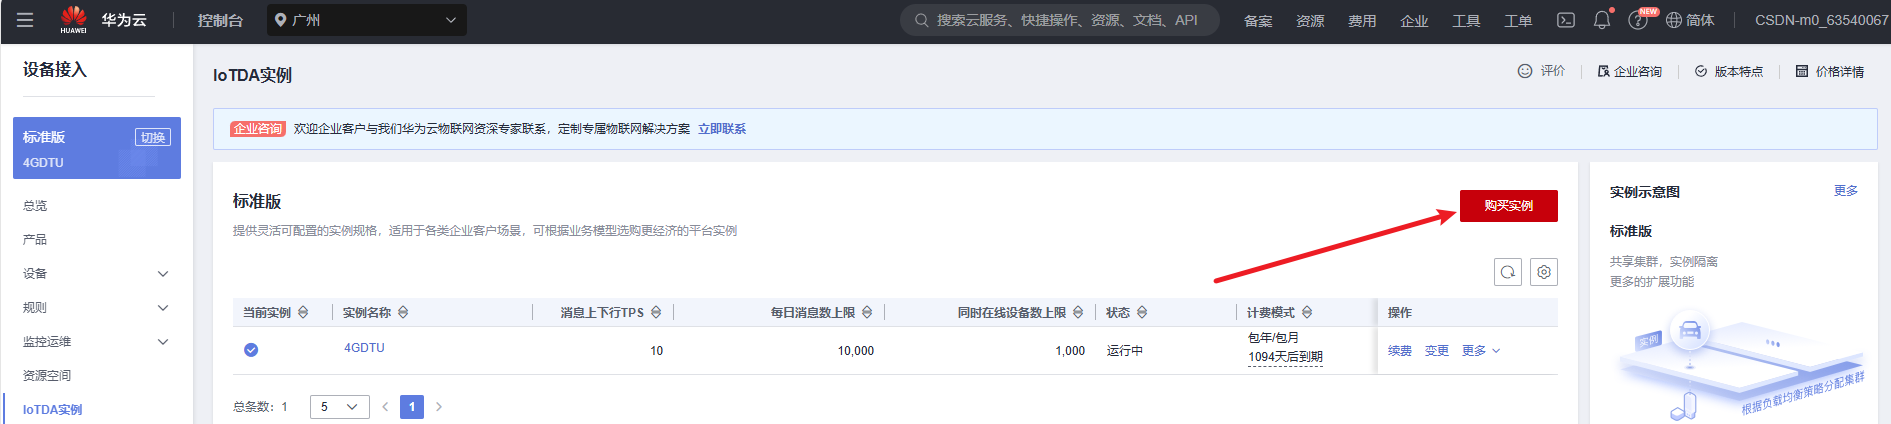
Task: Select current instance radio for 4GDTU
Action: coord(251,350)
